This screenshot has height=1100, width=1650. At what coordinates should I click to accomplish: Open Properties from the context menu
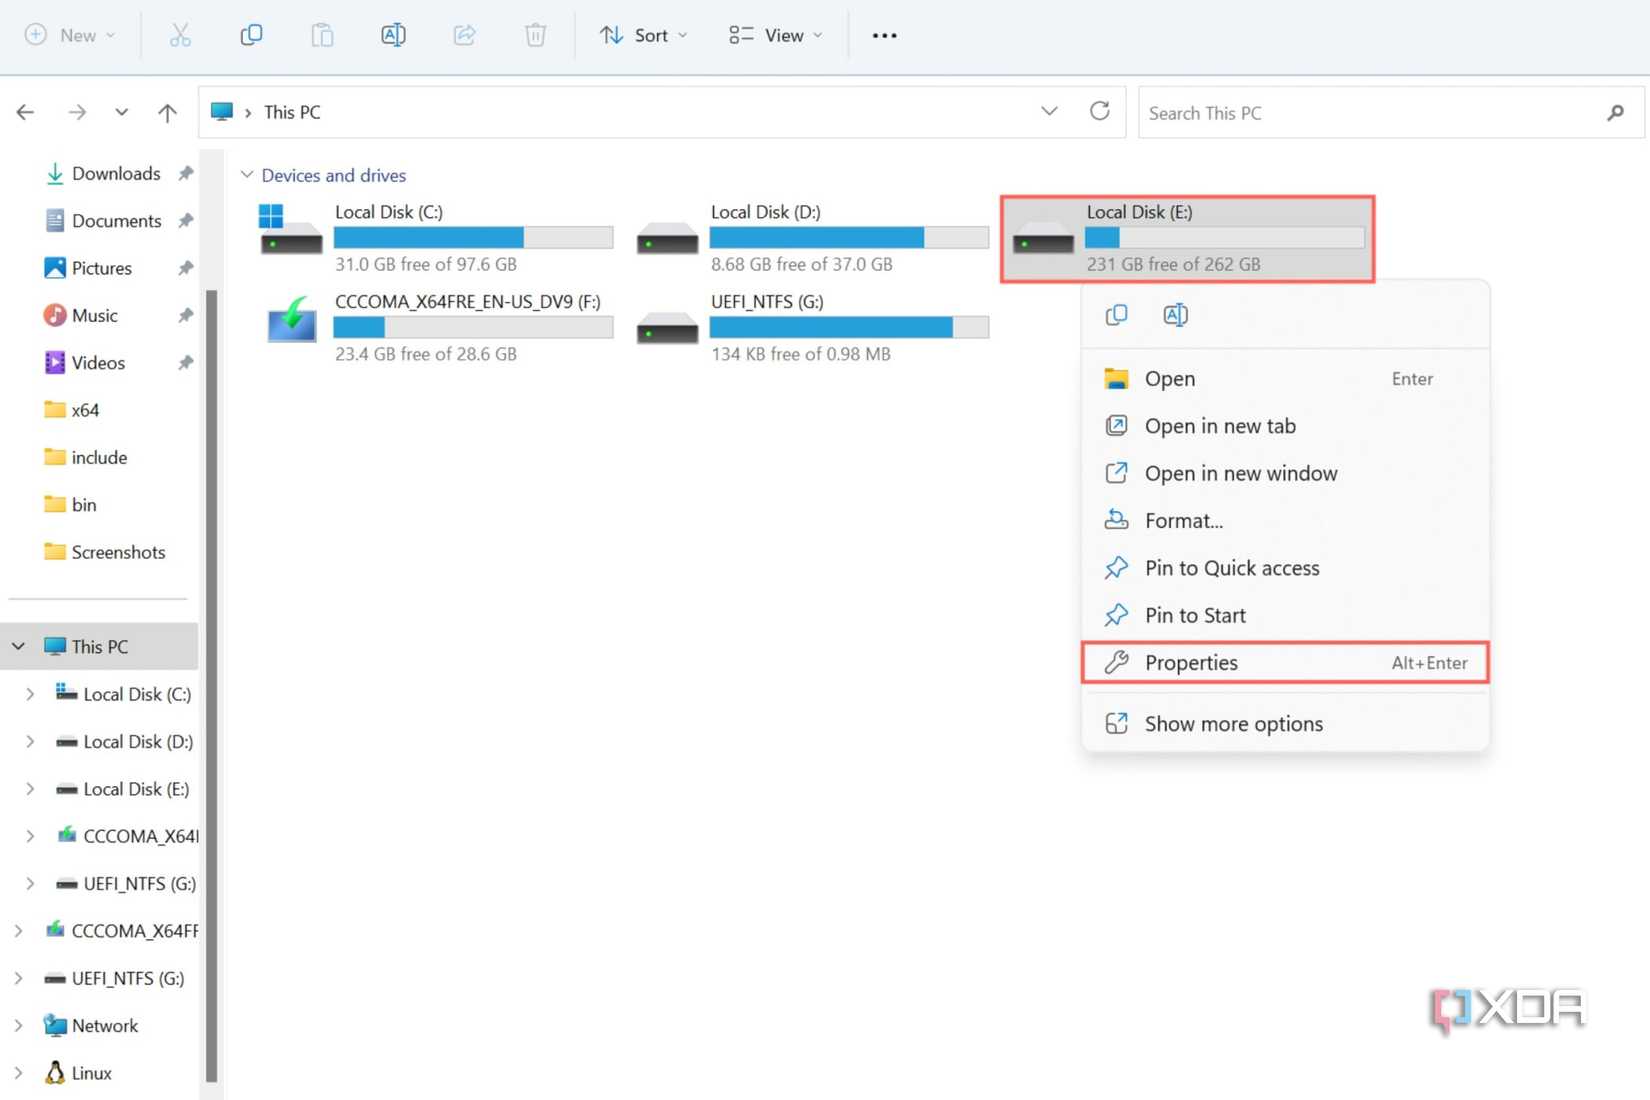point(1285,662)
